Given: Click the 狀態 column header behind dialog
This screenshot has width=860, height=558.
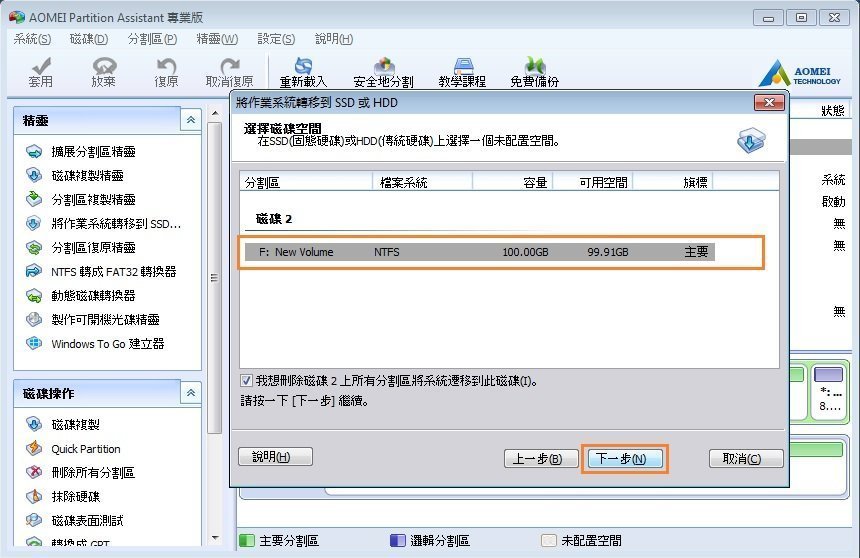Looking at the screenshot, I should (833, 110).
